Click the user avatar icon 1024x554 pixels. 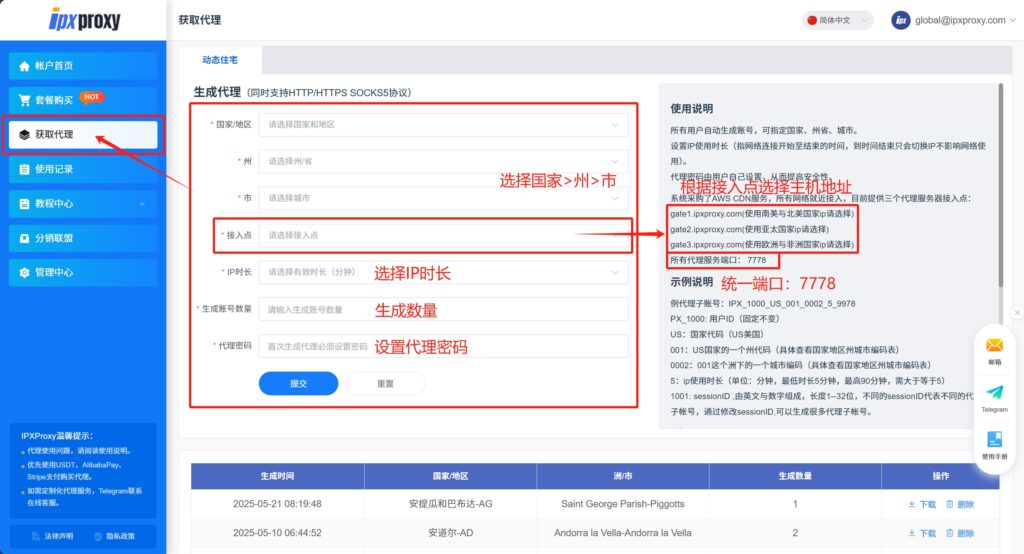point(901,20)
